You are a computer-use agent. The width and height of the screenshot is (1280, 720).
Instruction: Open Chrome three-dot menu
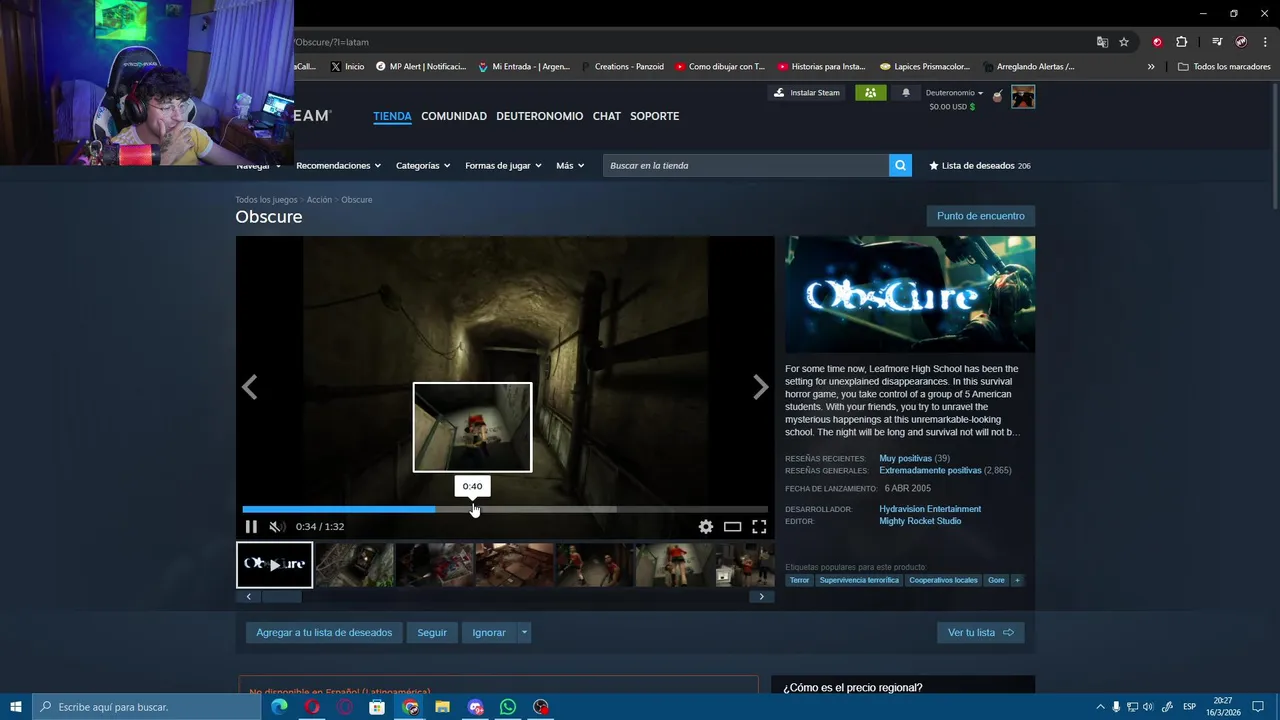1265,42
